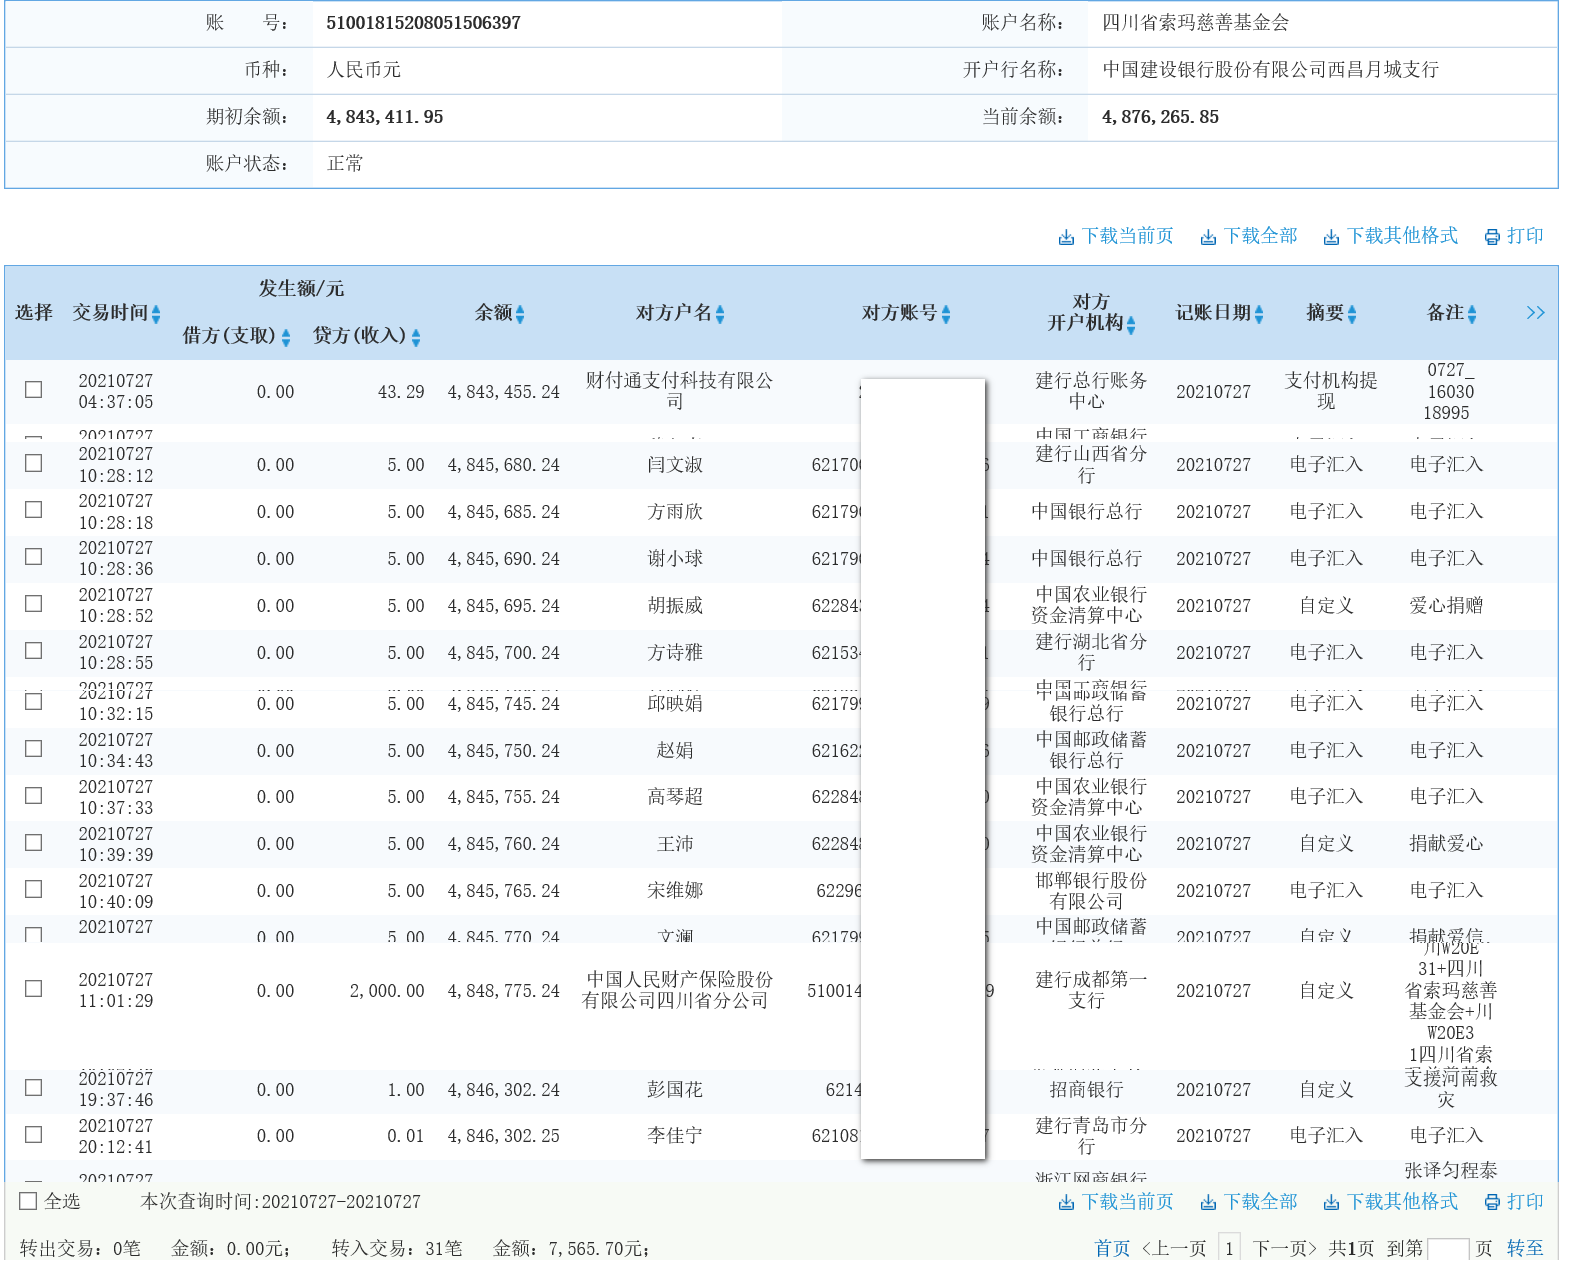The width and height of the screenshot is (1571, 1282).
Task: Click the 转至 go-to link
Action: click(x=1525, y=1248)
